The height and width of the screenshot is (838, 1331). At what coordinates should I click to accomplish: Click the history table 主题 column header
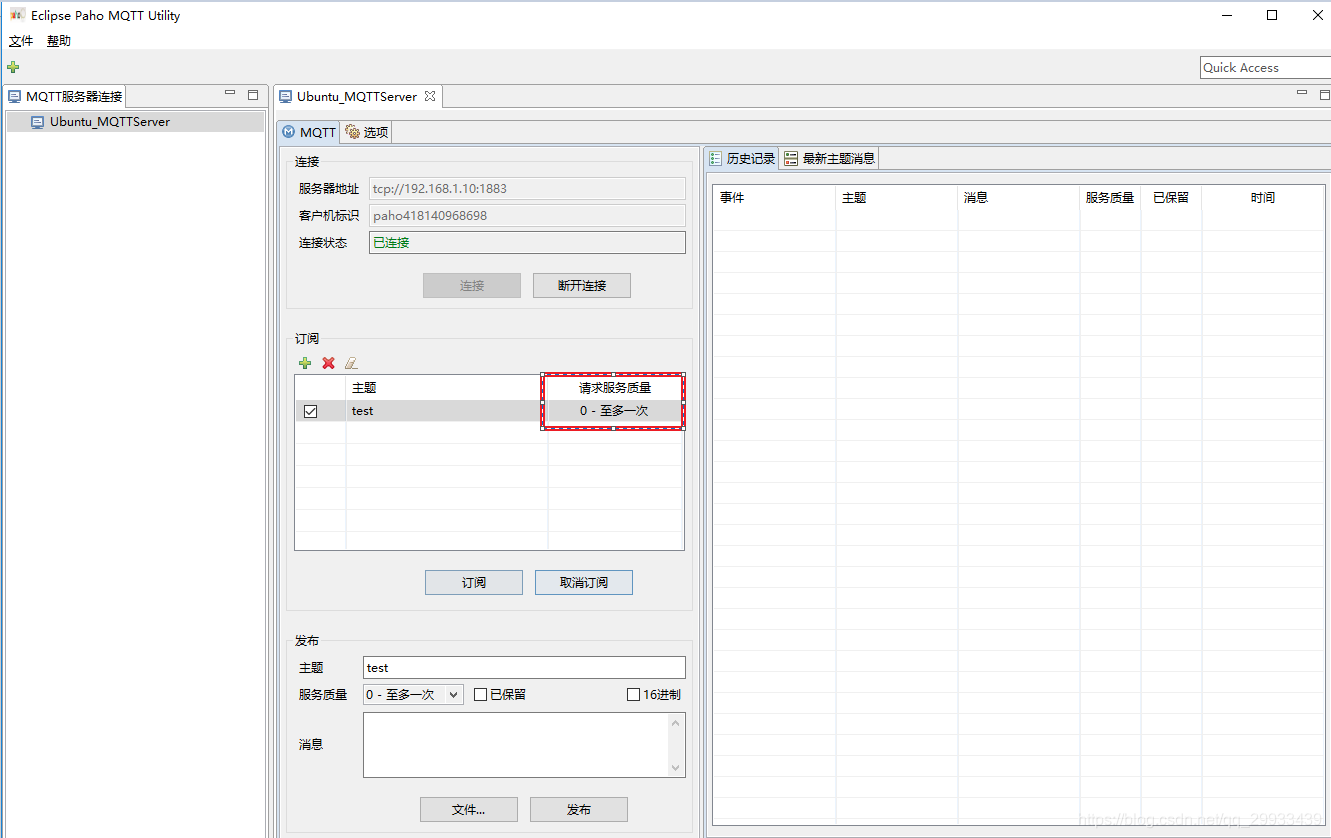[x=897, y=198]
